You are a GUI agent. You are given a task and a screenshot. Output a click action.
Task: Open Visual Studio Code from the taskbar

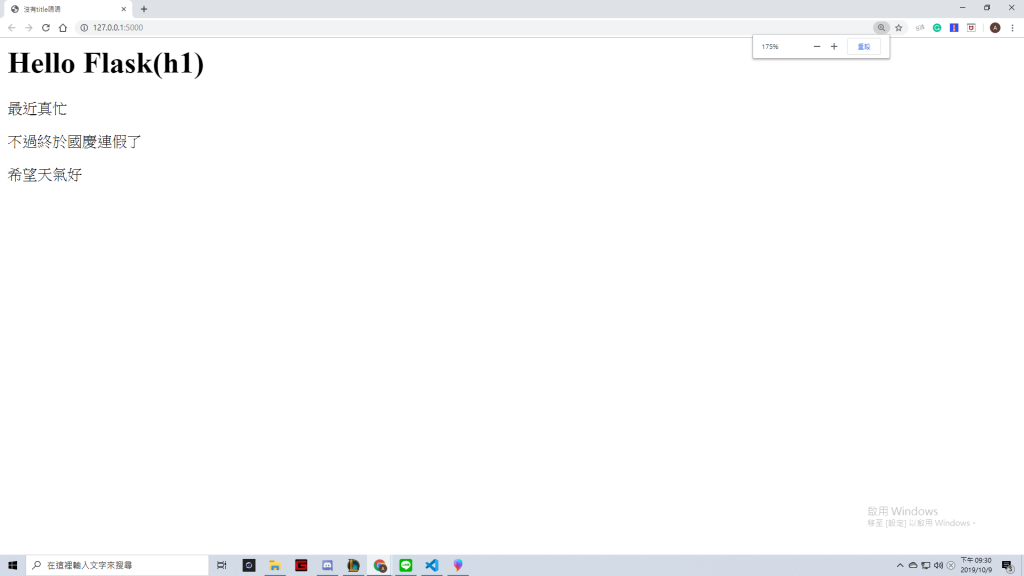coord(432,565)
